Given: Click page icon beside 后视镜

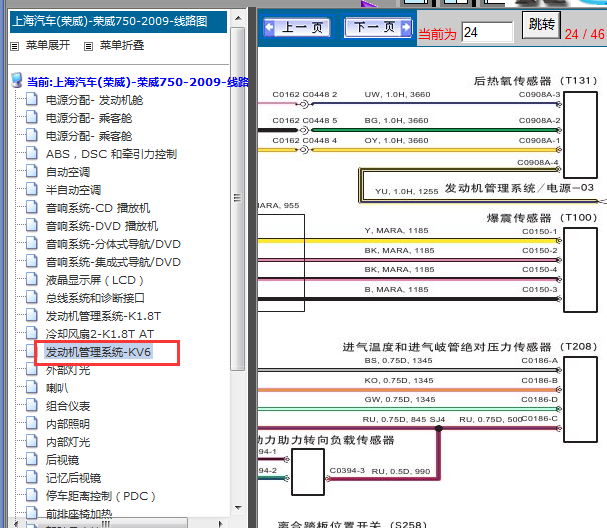Looking at the screenshot, I should coord(32,459).
